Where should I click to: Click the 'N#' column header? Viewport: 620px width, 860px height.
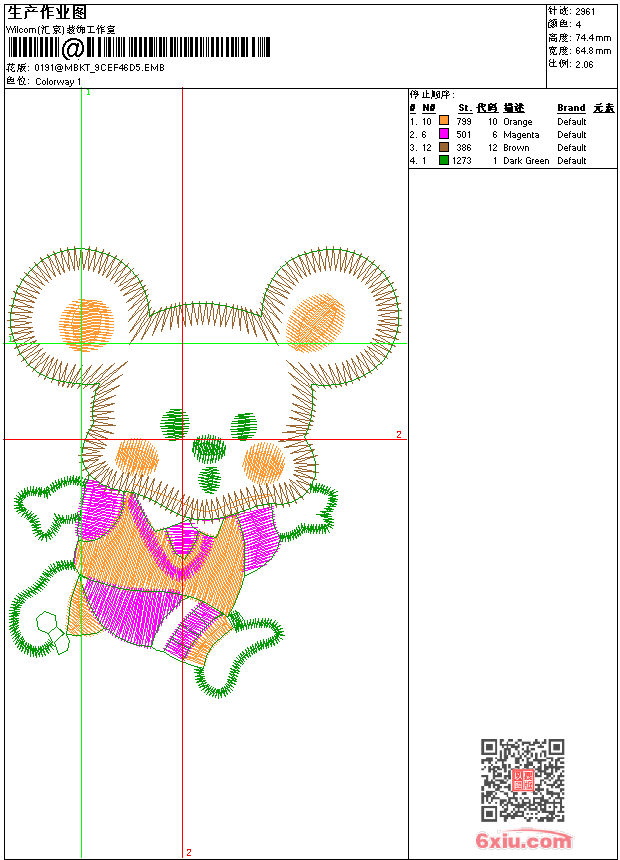(x=429, y=108)
